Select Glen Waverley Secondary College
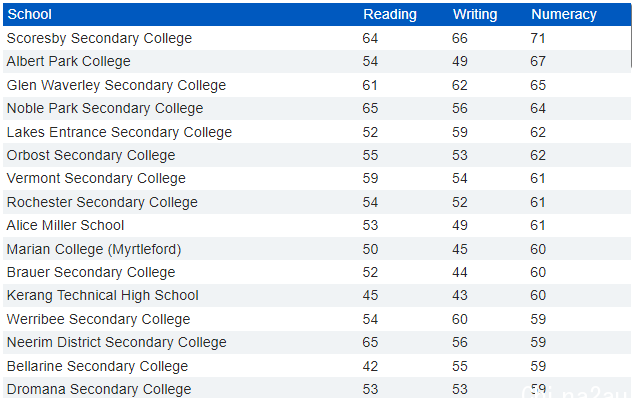The height and width of the screenshot is (408, 632). 116,85
